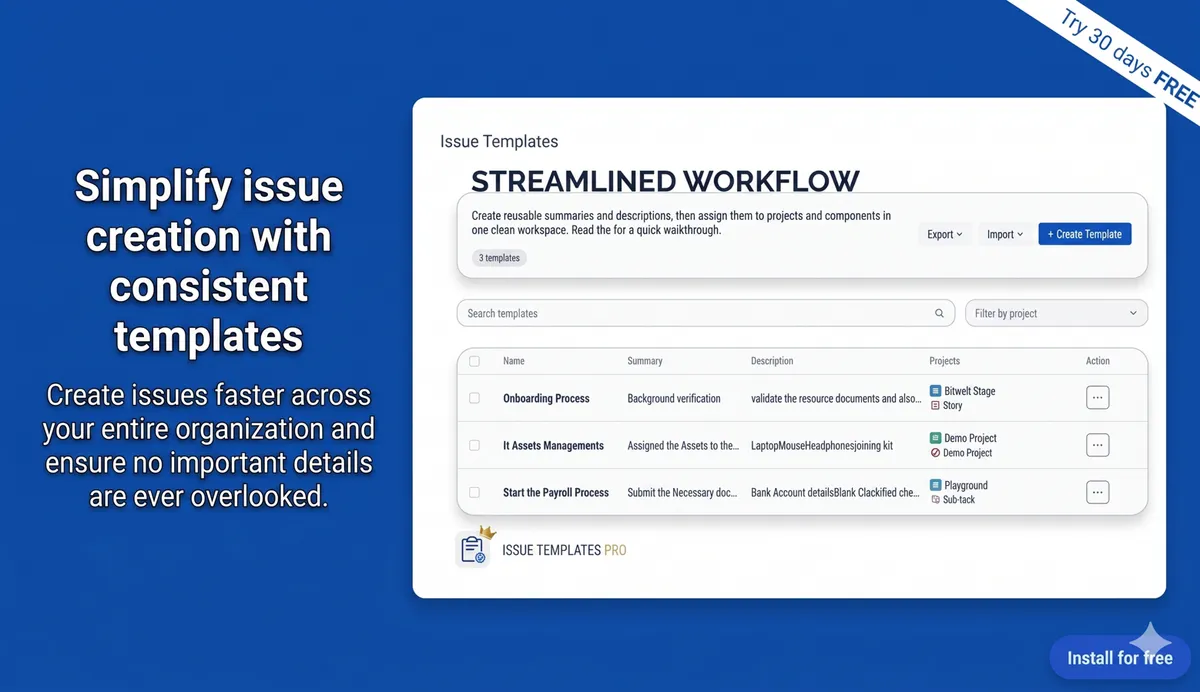This screenshot has width=1200, height=692.
Task: Click the sparkle icon on Install button
Action: pyautogui.click(x=1151, y=640)
